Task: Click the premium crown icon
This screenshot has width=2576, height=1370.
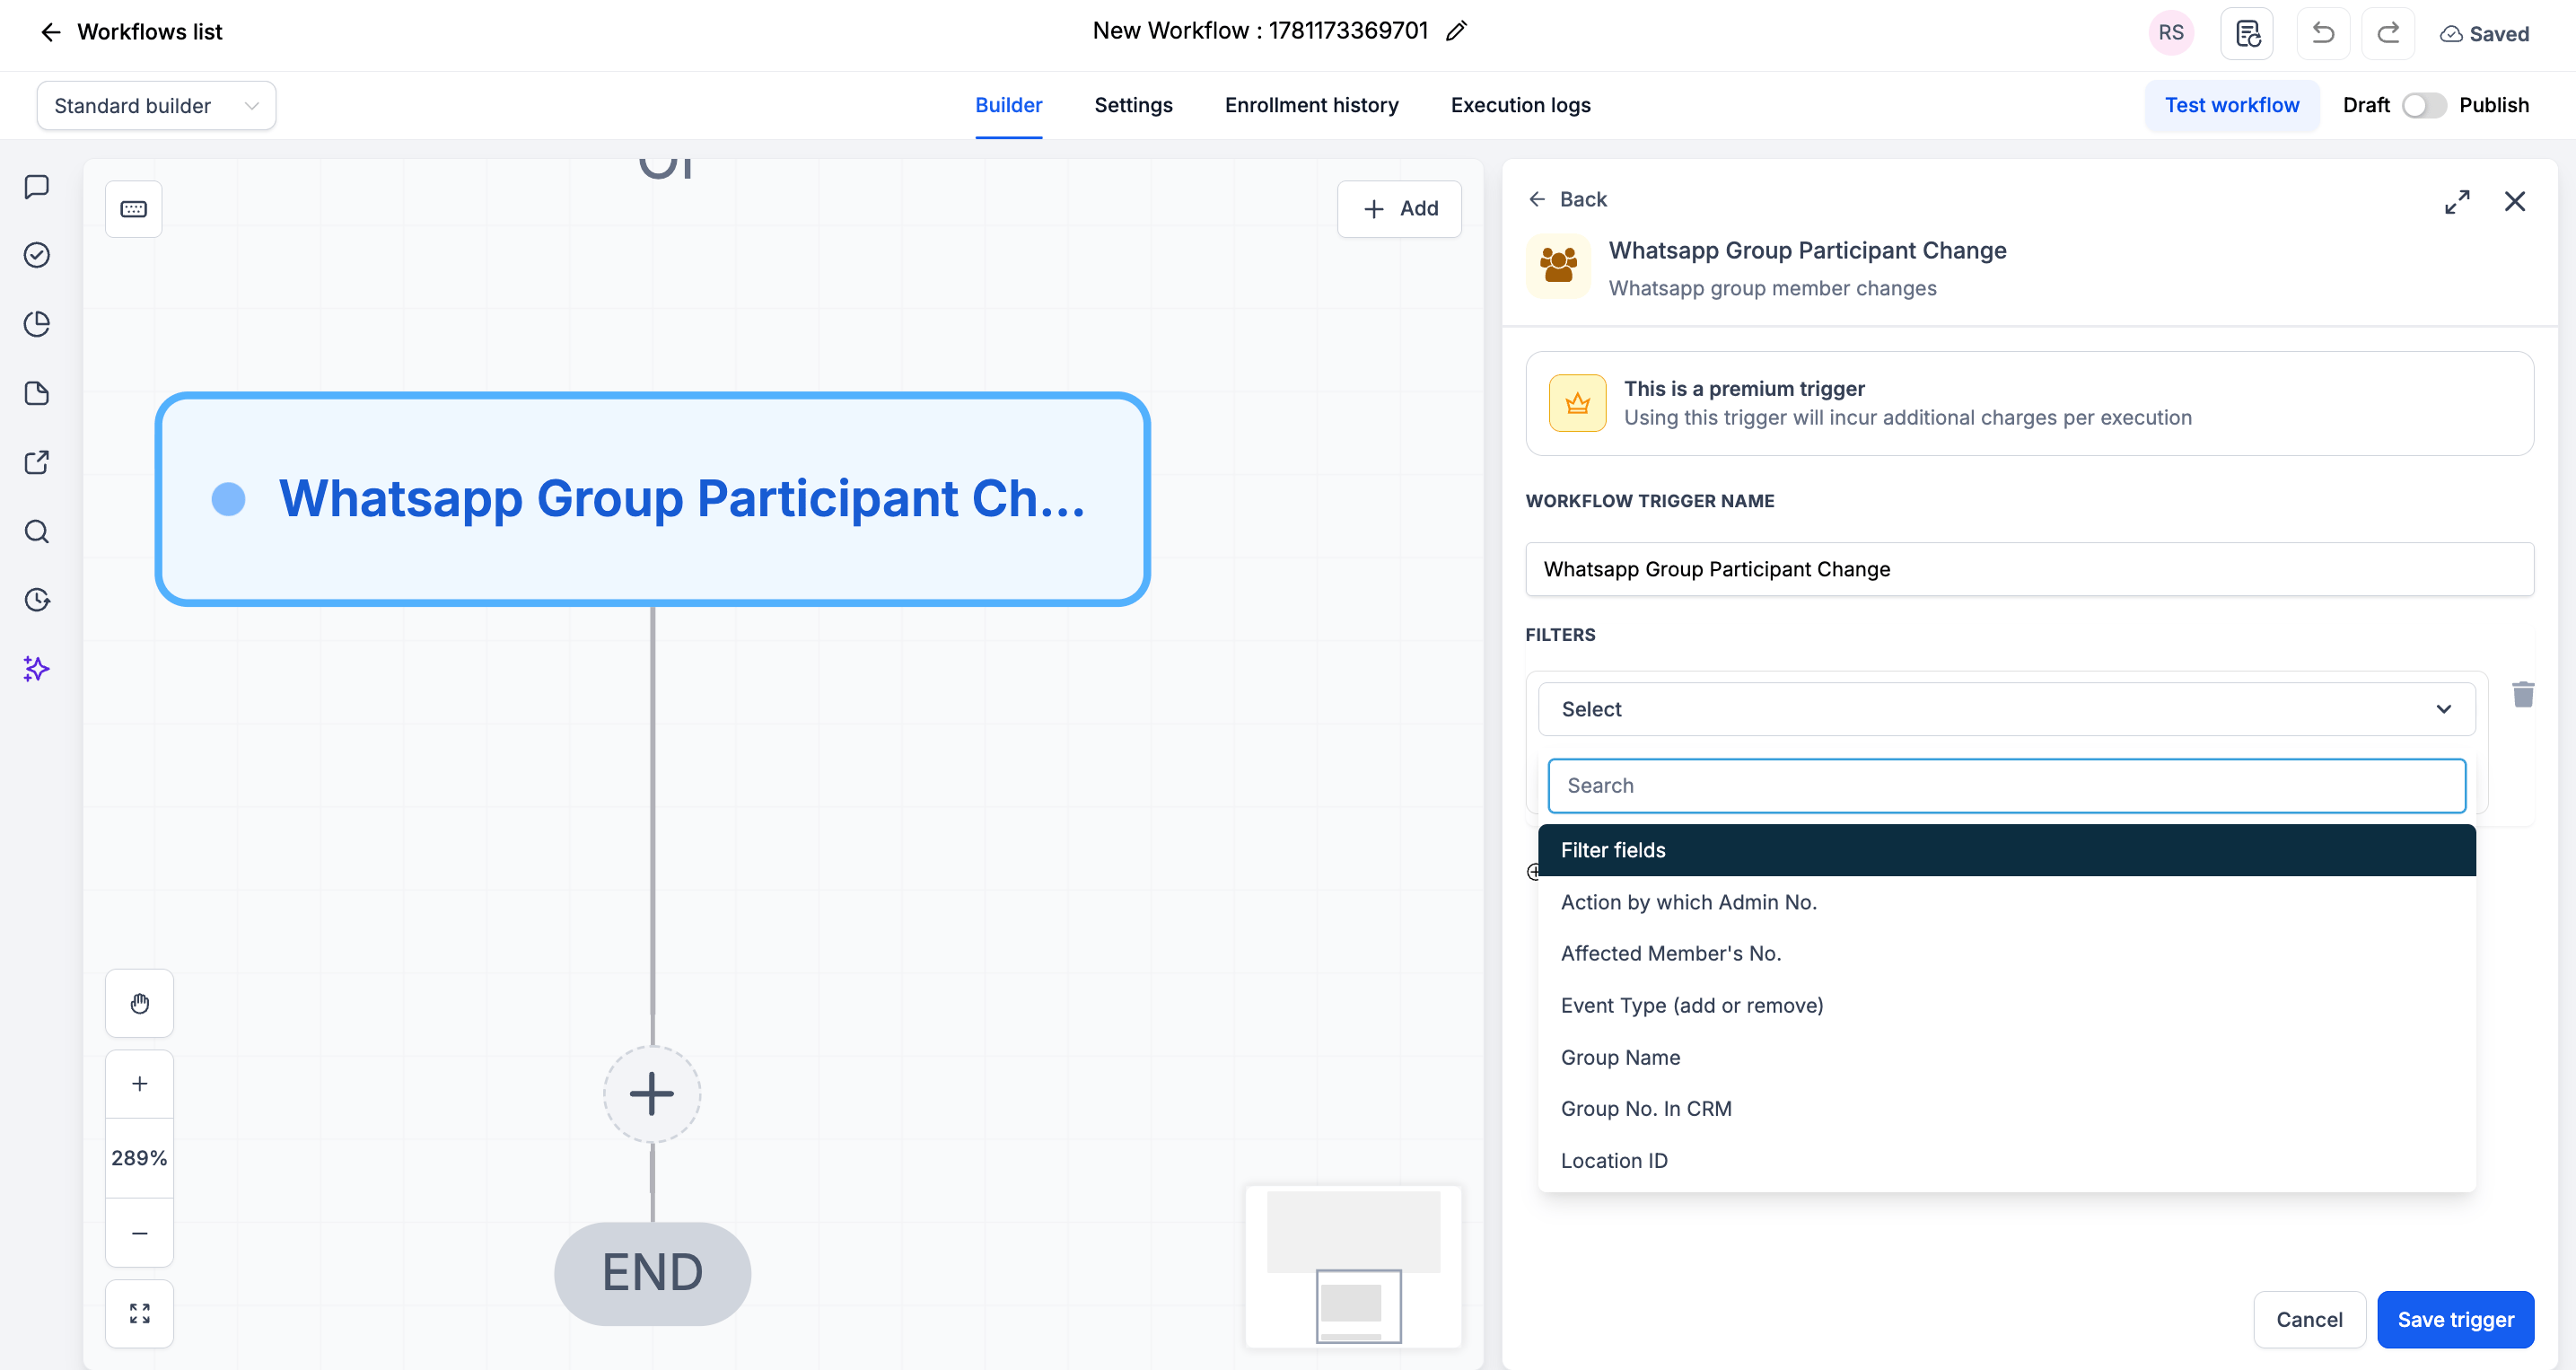Action: tap(1577, 403)
